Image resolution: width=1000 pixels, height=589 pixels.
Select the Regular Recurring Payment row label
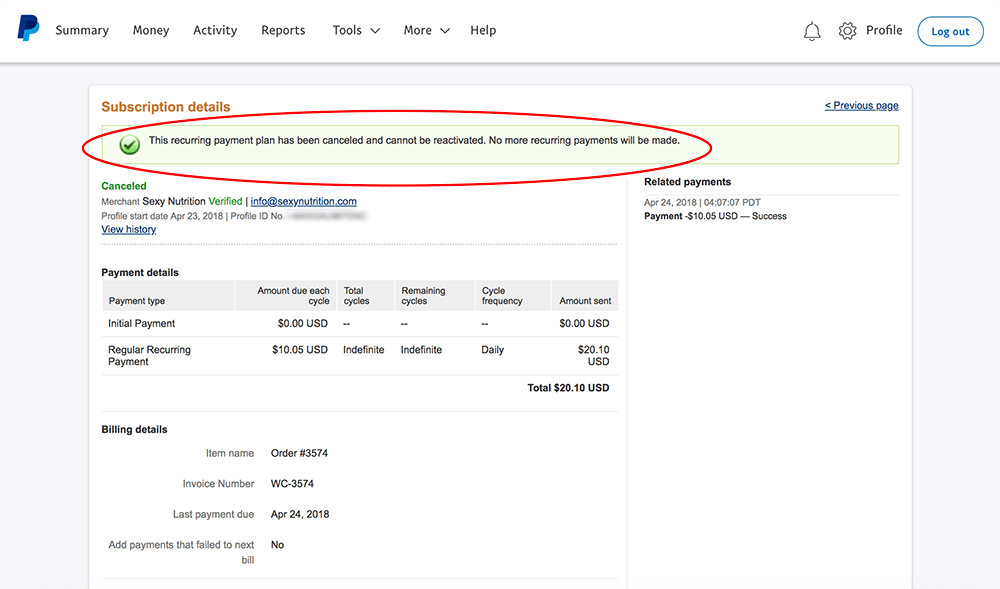coord(149,356)
